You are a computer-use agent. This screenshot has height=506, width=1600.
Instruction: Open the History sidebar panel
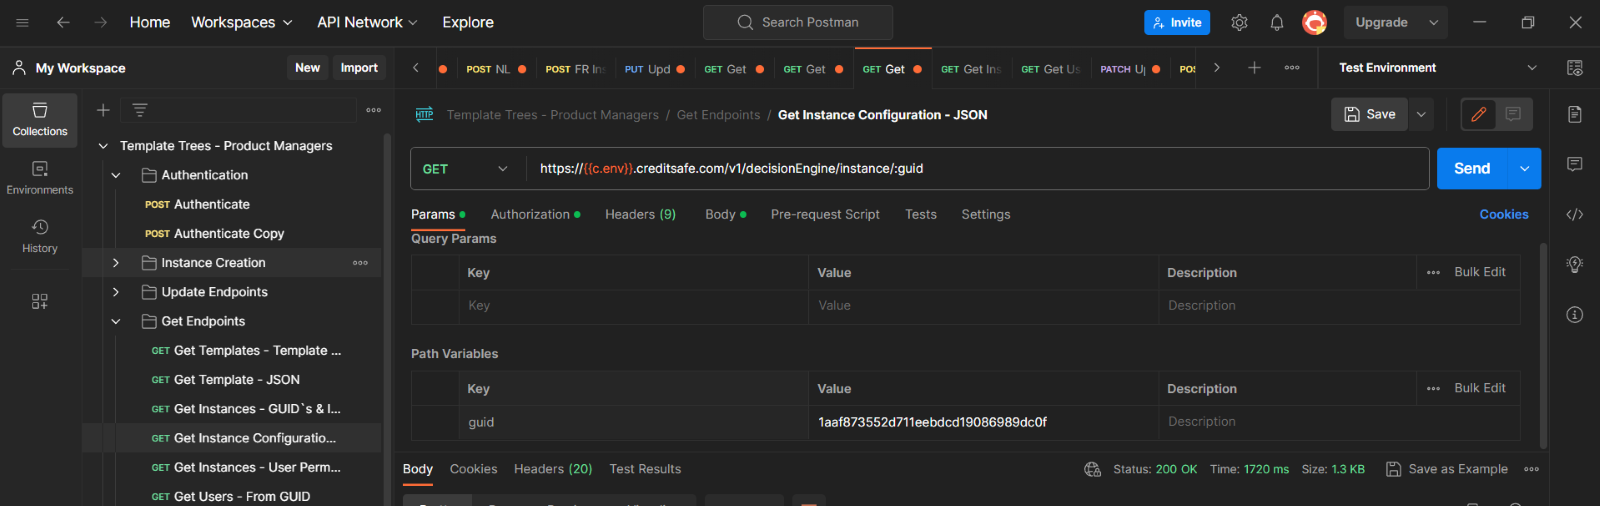pyautogui.click(x=40, y=236)
